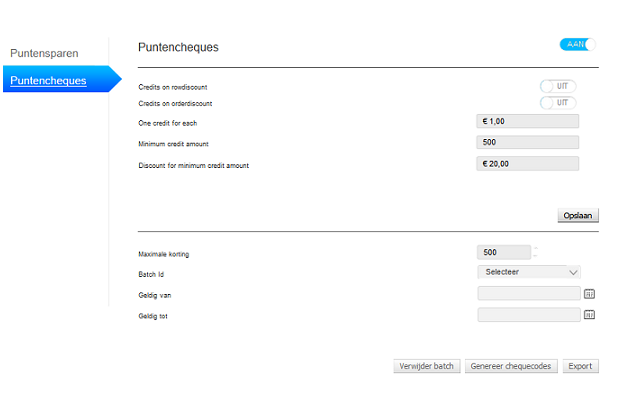Select Puntencheques in the sidebar
Viewport: 622px width, 415px height.
(x=48, y=80)
